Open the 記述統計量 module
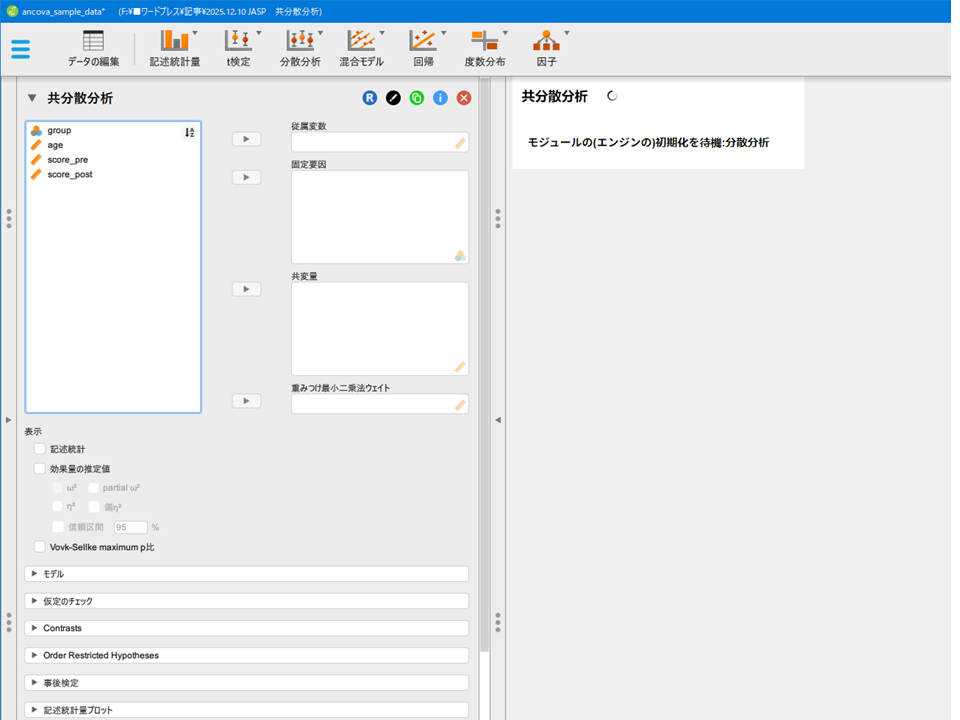Screen dimensions: 960x720 (175, 48)
